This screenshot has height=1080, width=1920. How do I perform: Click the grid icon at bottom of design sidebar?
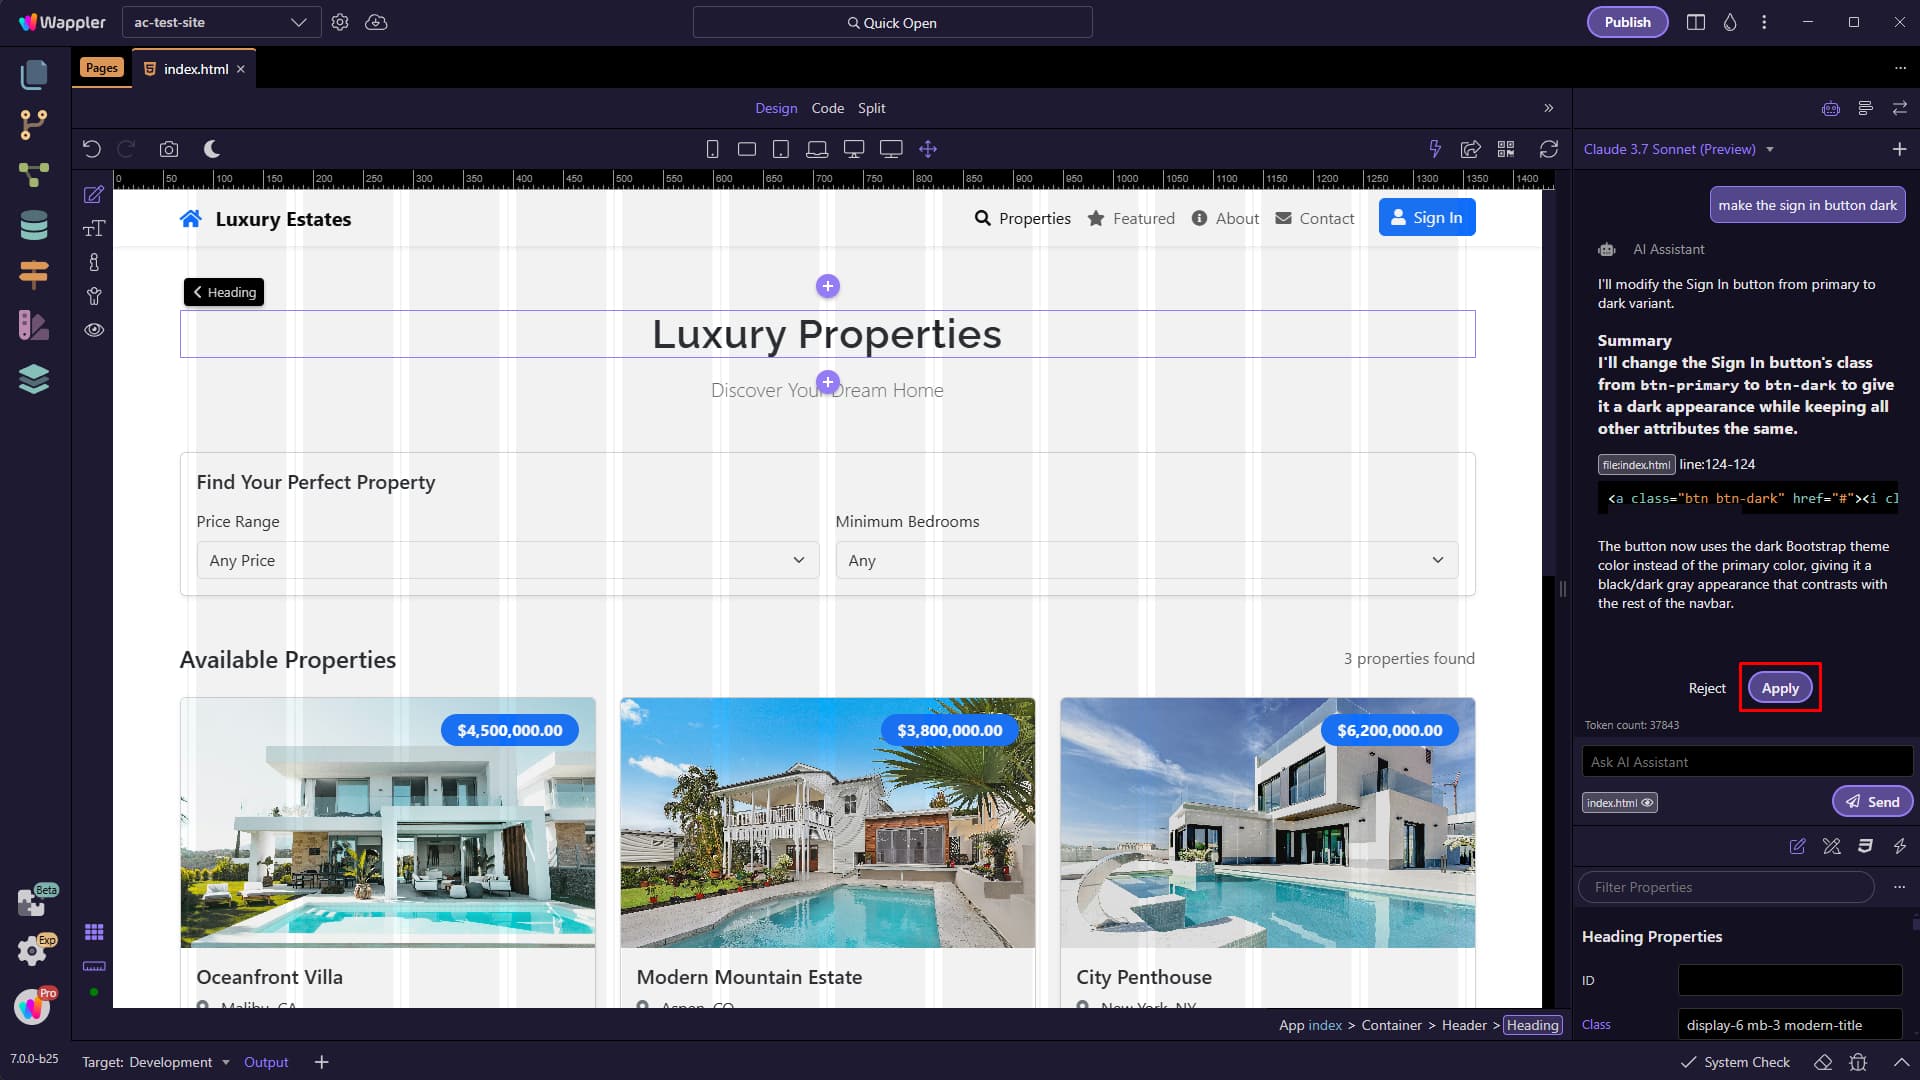(94, 932)
